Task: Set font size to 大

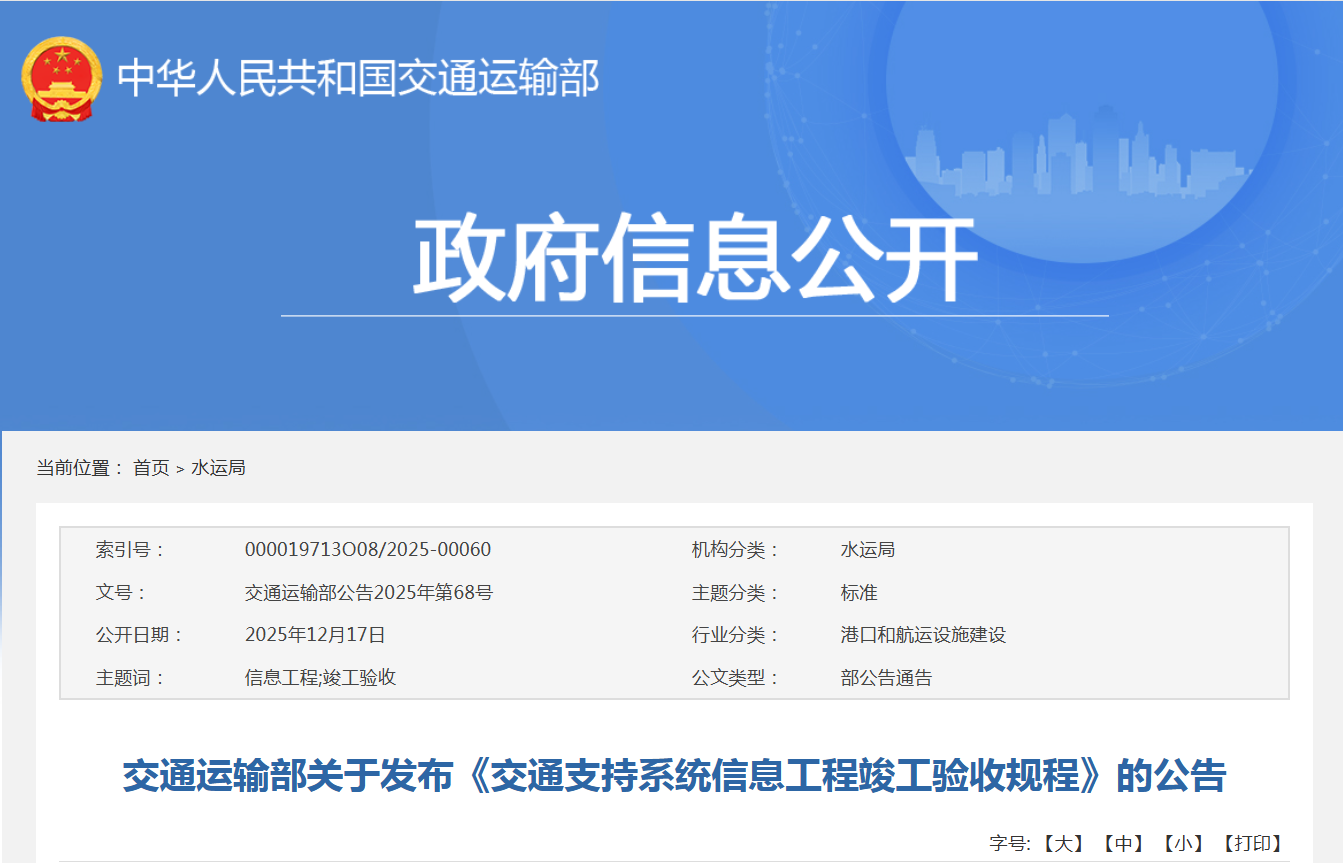Action: [x=1063, y=844]
